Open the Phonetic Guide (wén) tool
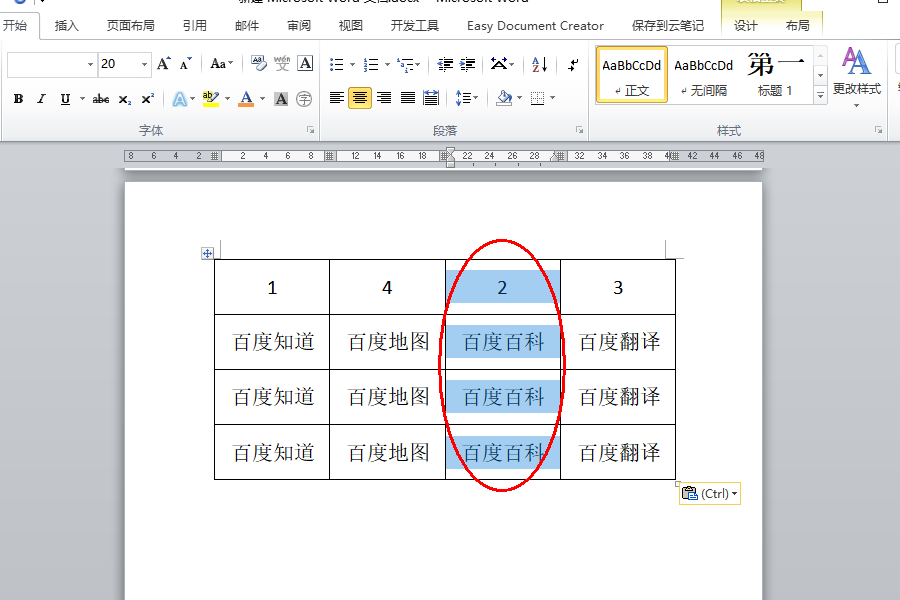 282,64
